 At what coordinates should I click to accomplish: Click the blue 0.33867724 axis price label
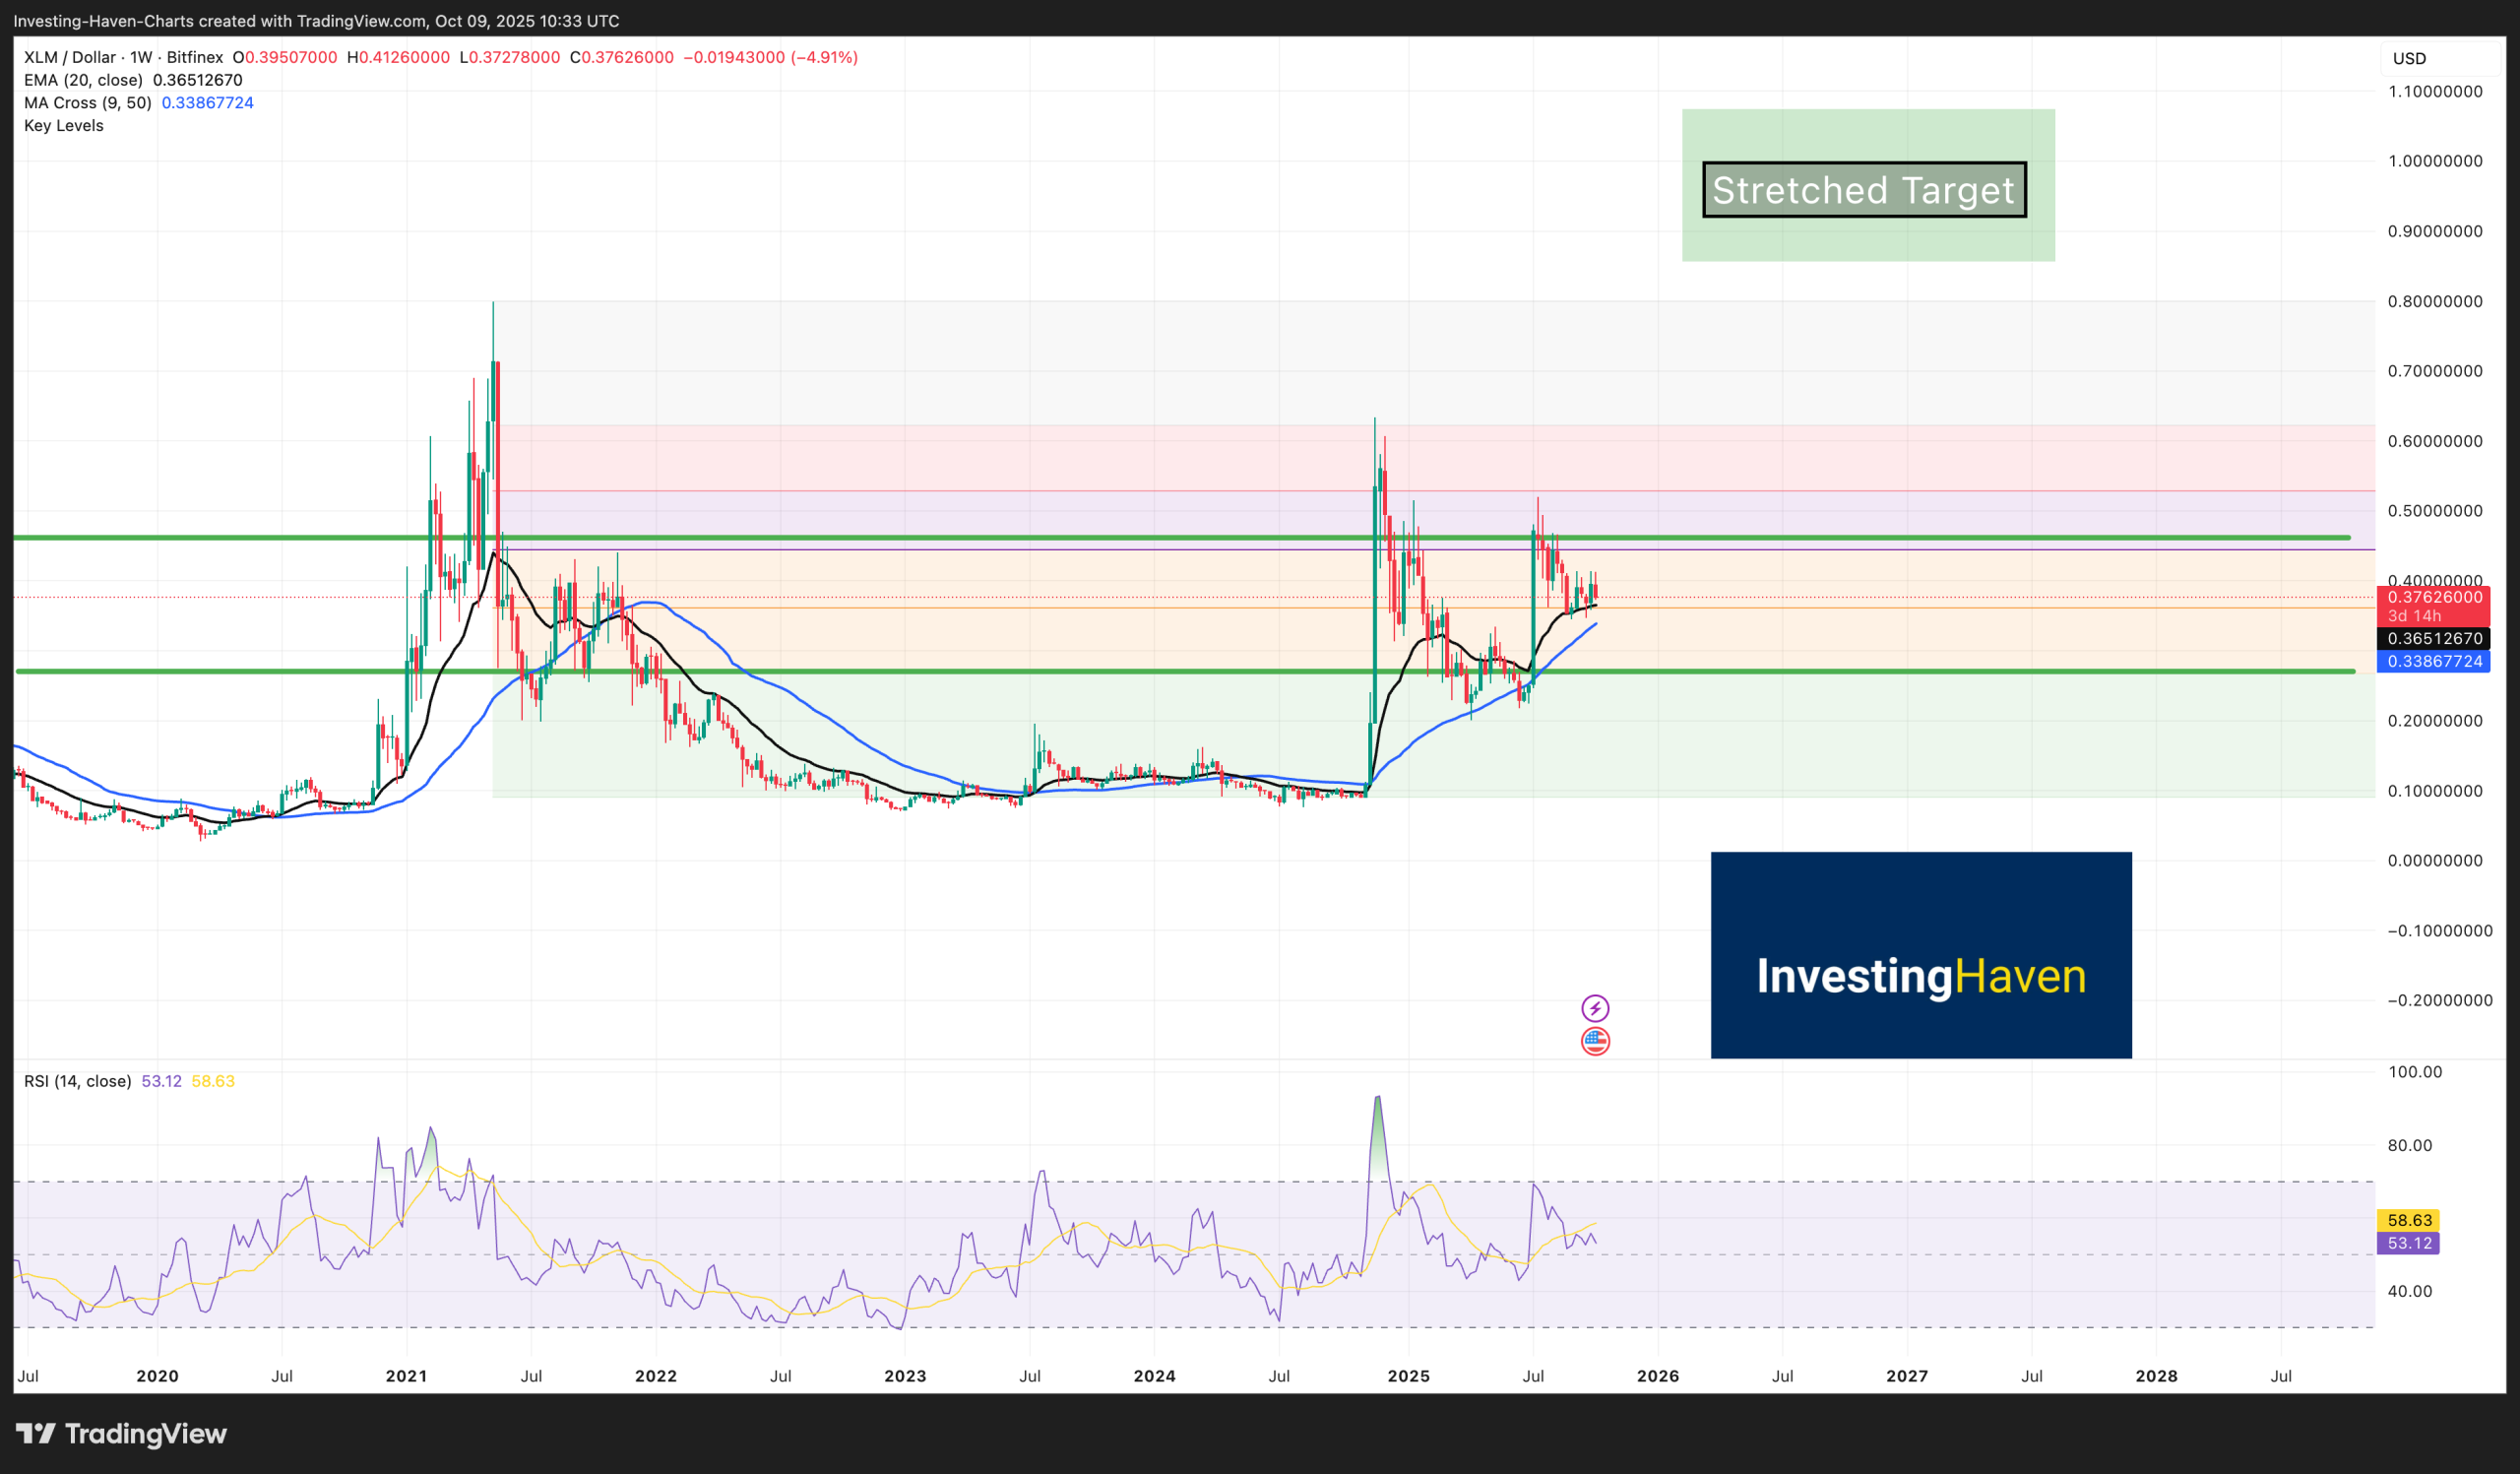tap(2434, 661)
